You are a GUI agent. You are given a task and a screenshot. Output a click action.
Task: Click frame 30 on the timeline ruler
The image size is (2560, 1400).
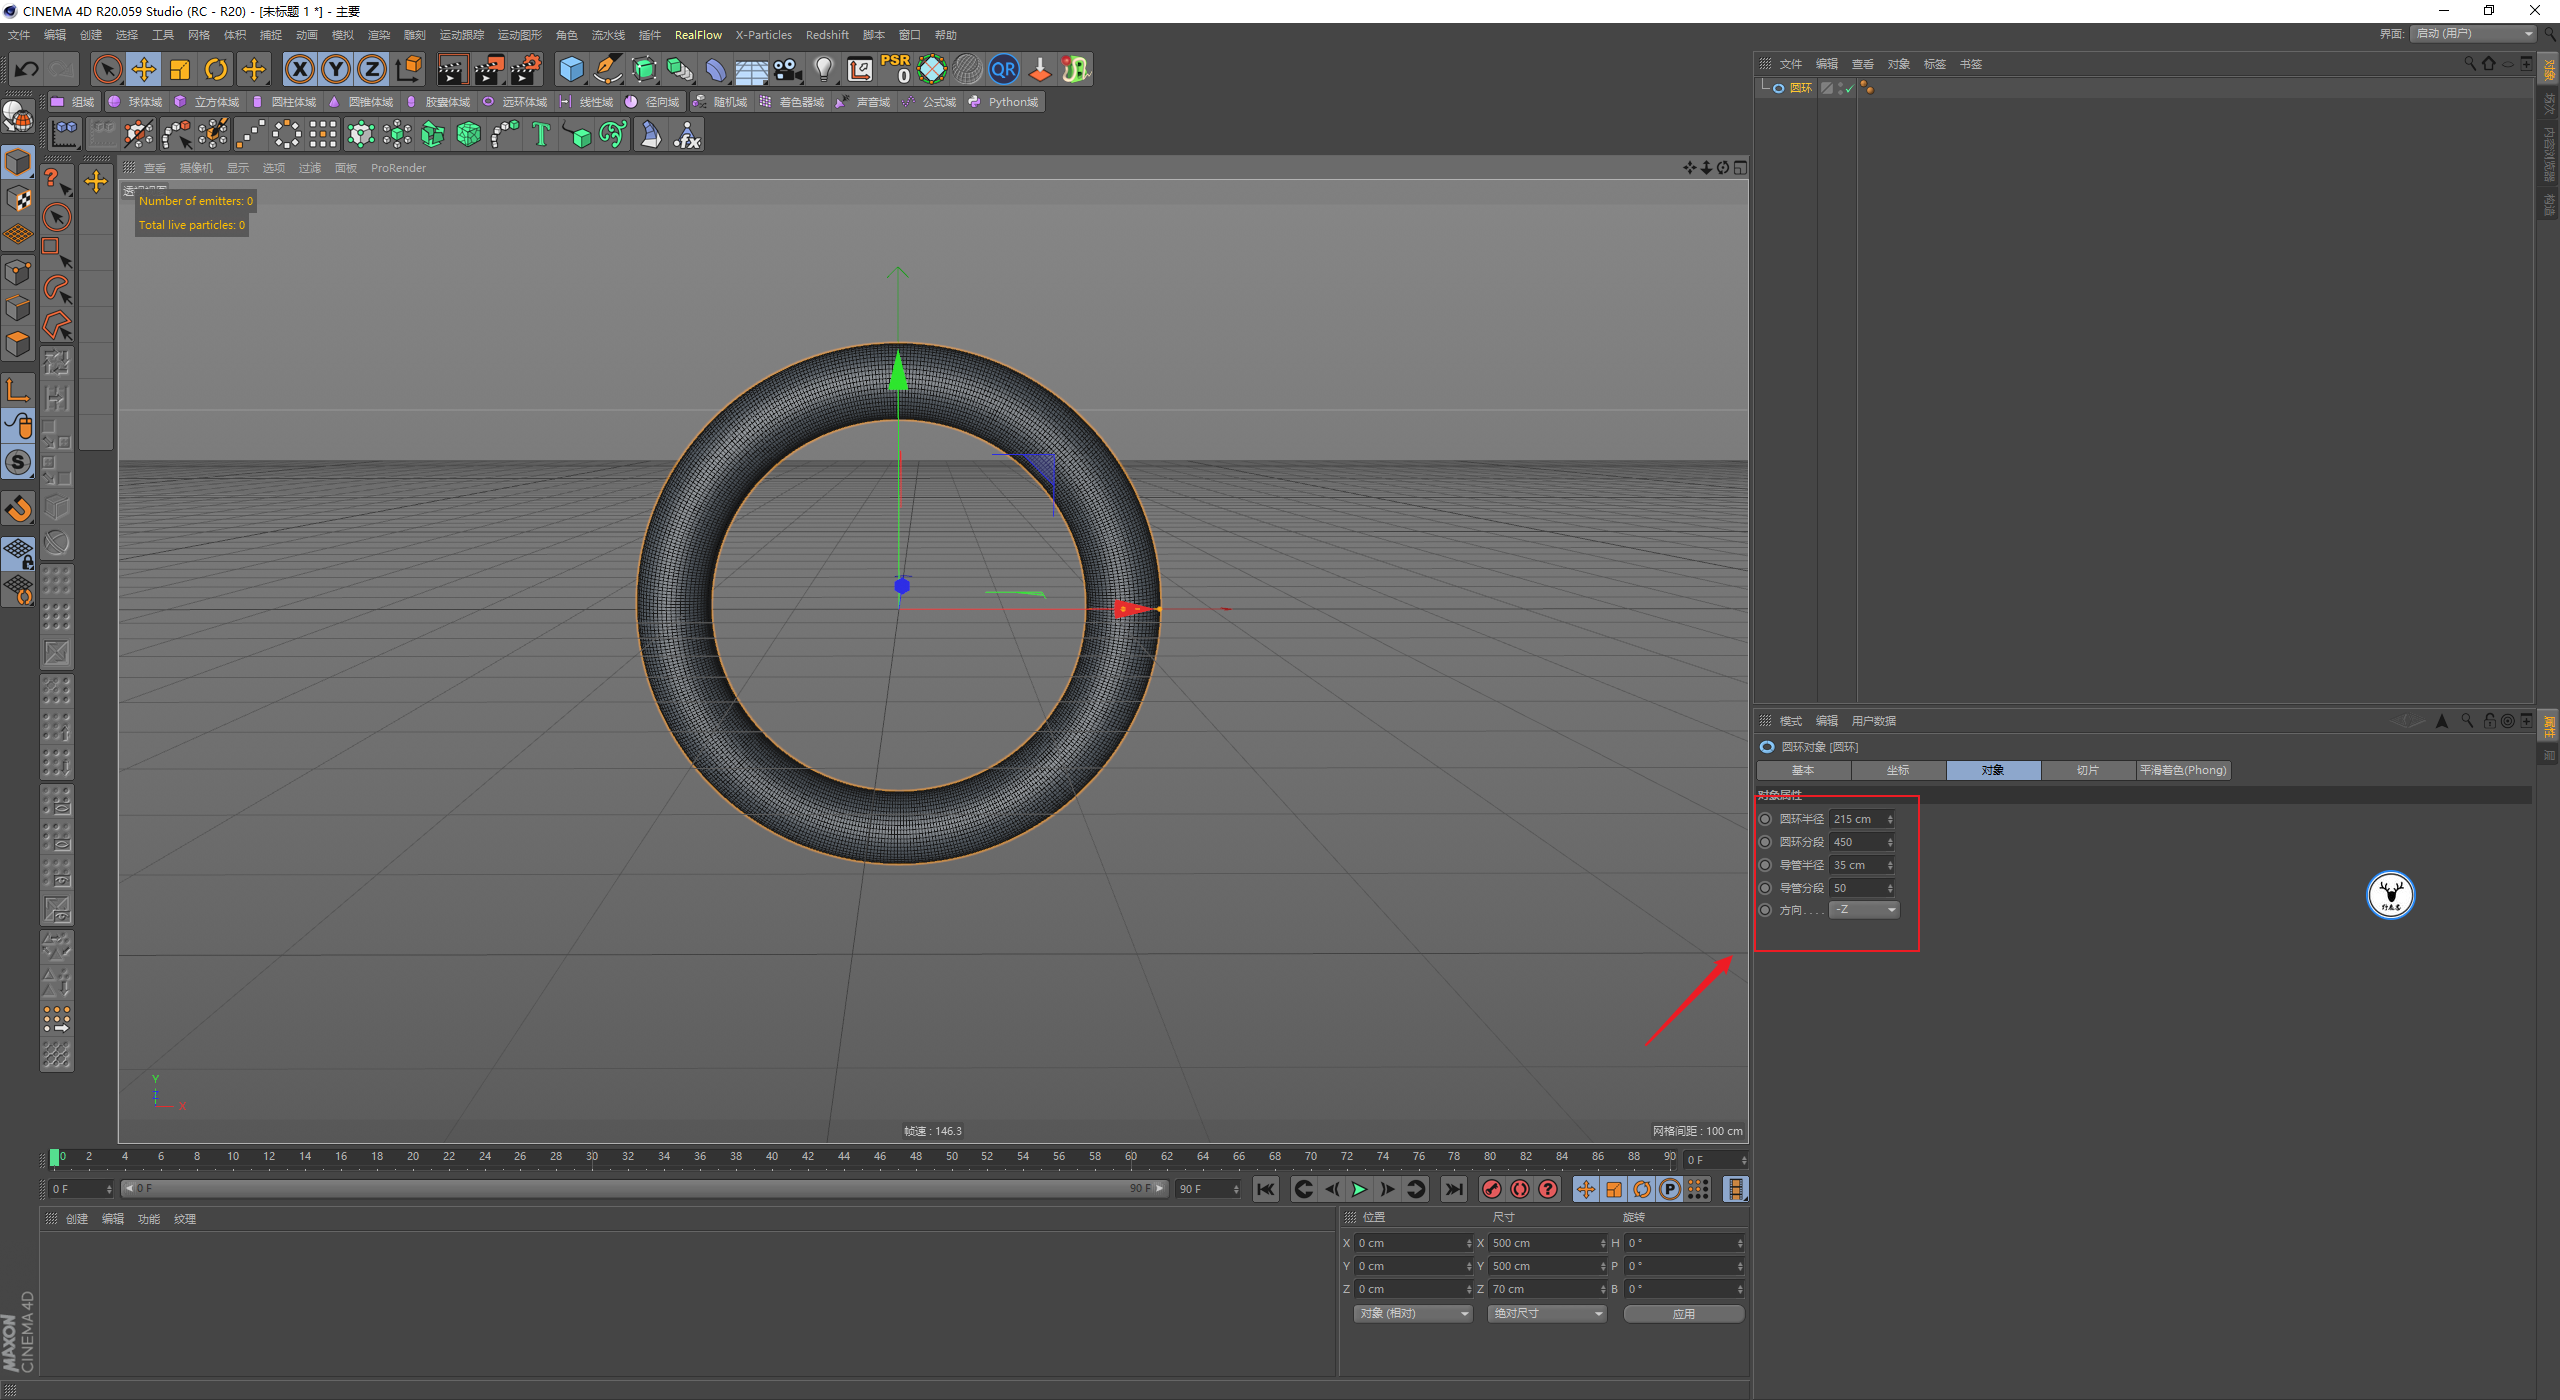(x=592, y=1157)
